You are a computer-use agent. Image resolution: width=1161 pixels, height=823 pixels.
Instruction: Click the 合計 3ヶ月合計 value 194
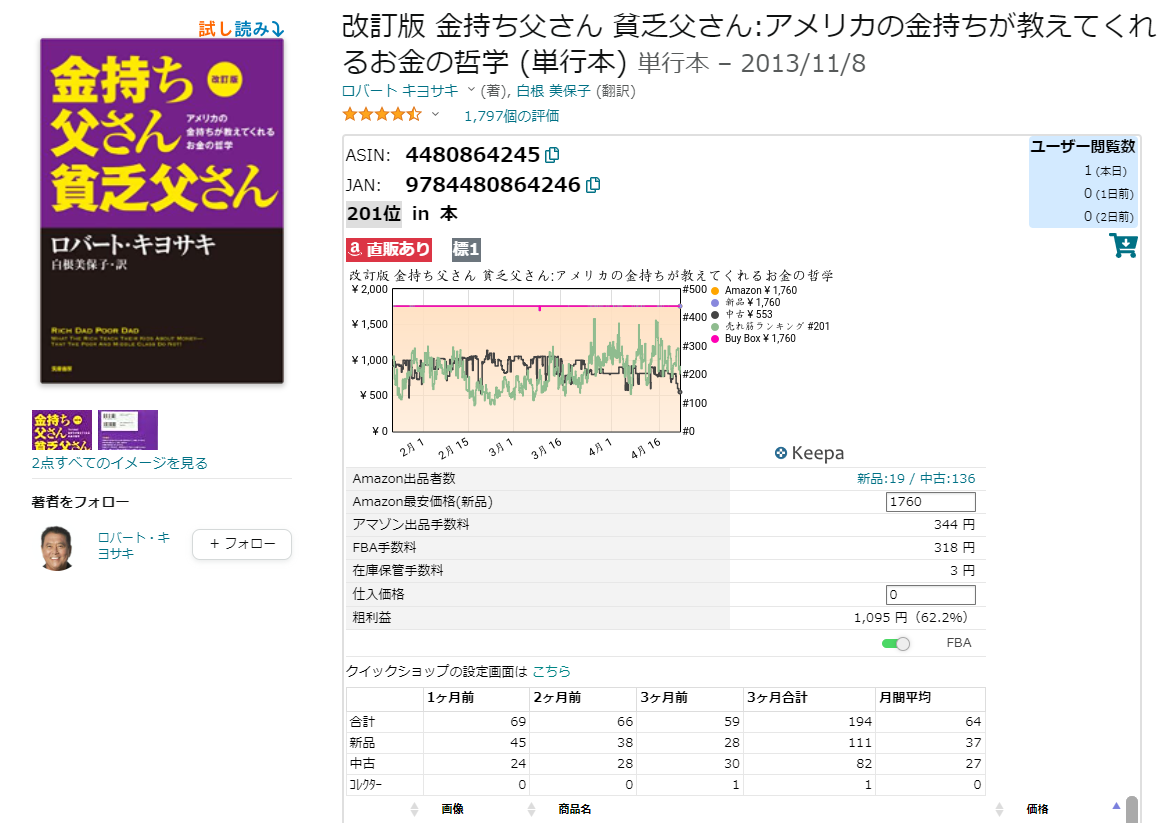[x=860, y=722]
